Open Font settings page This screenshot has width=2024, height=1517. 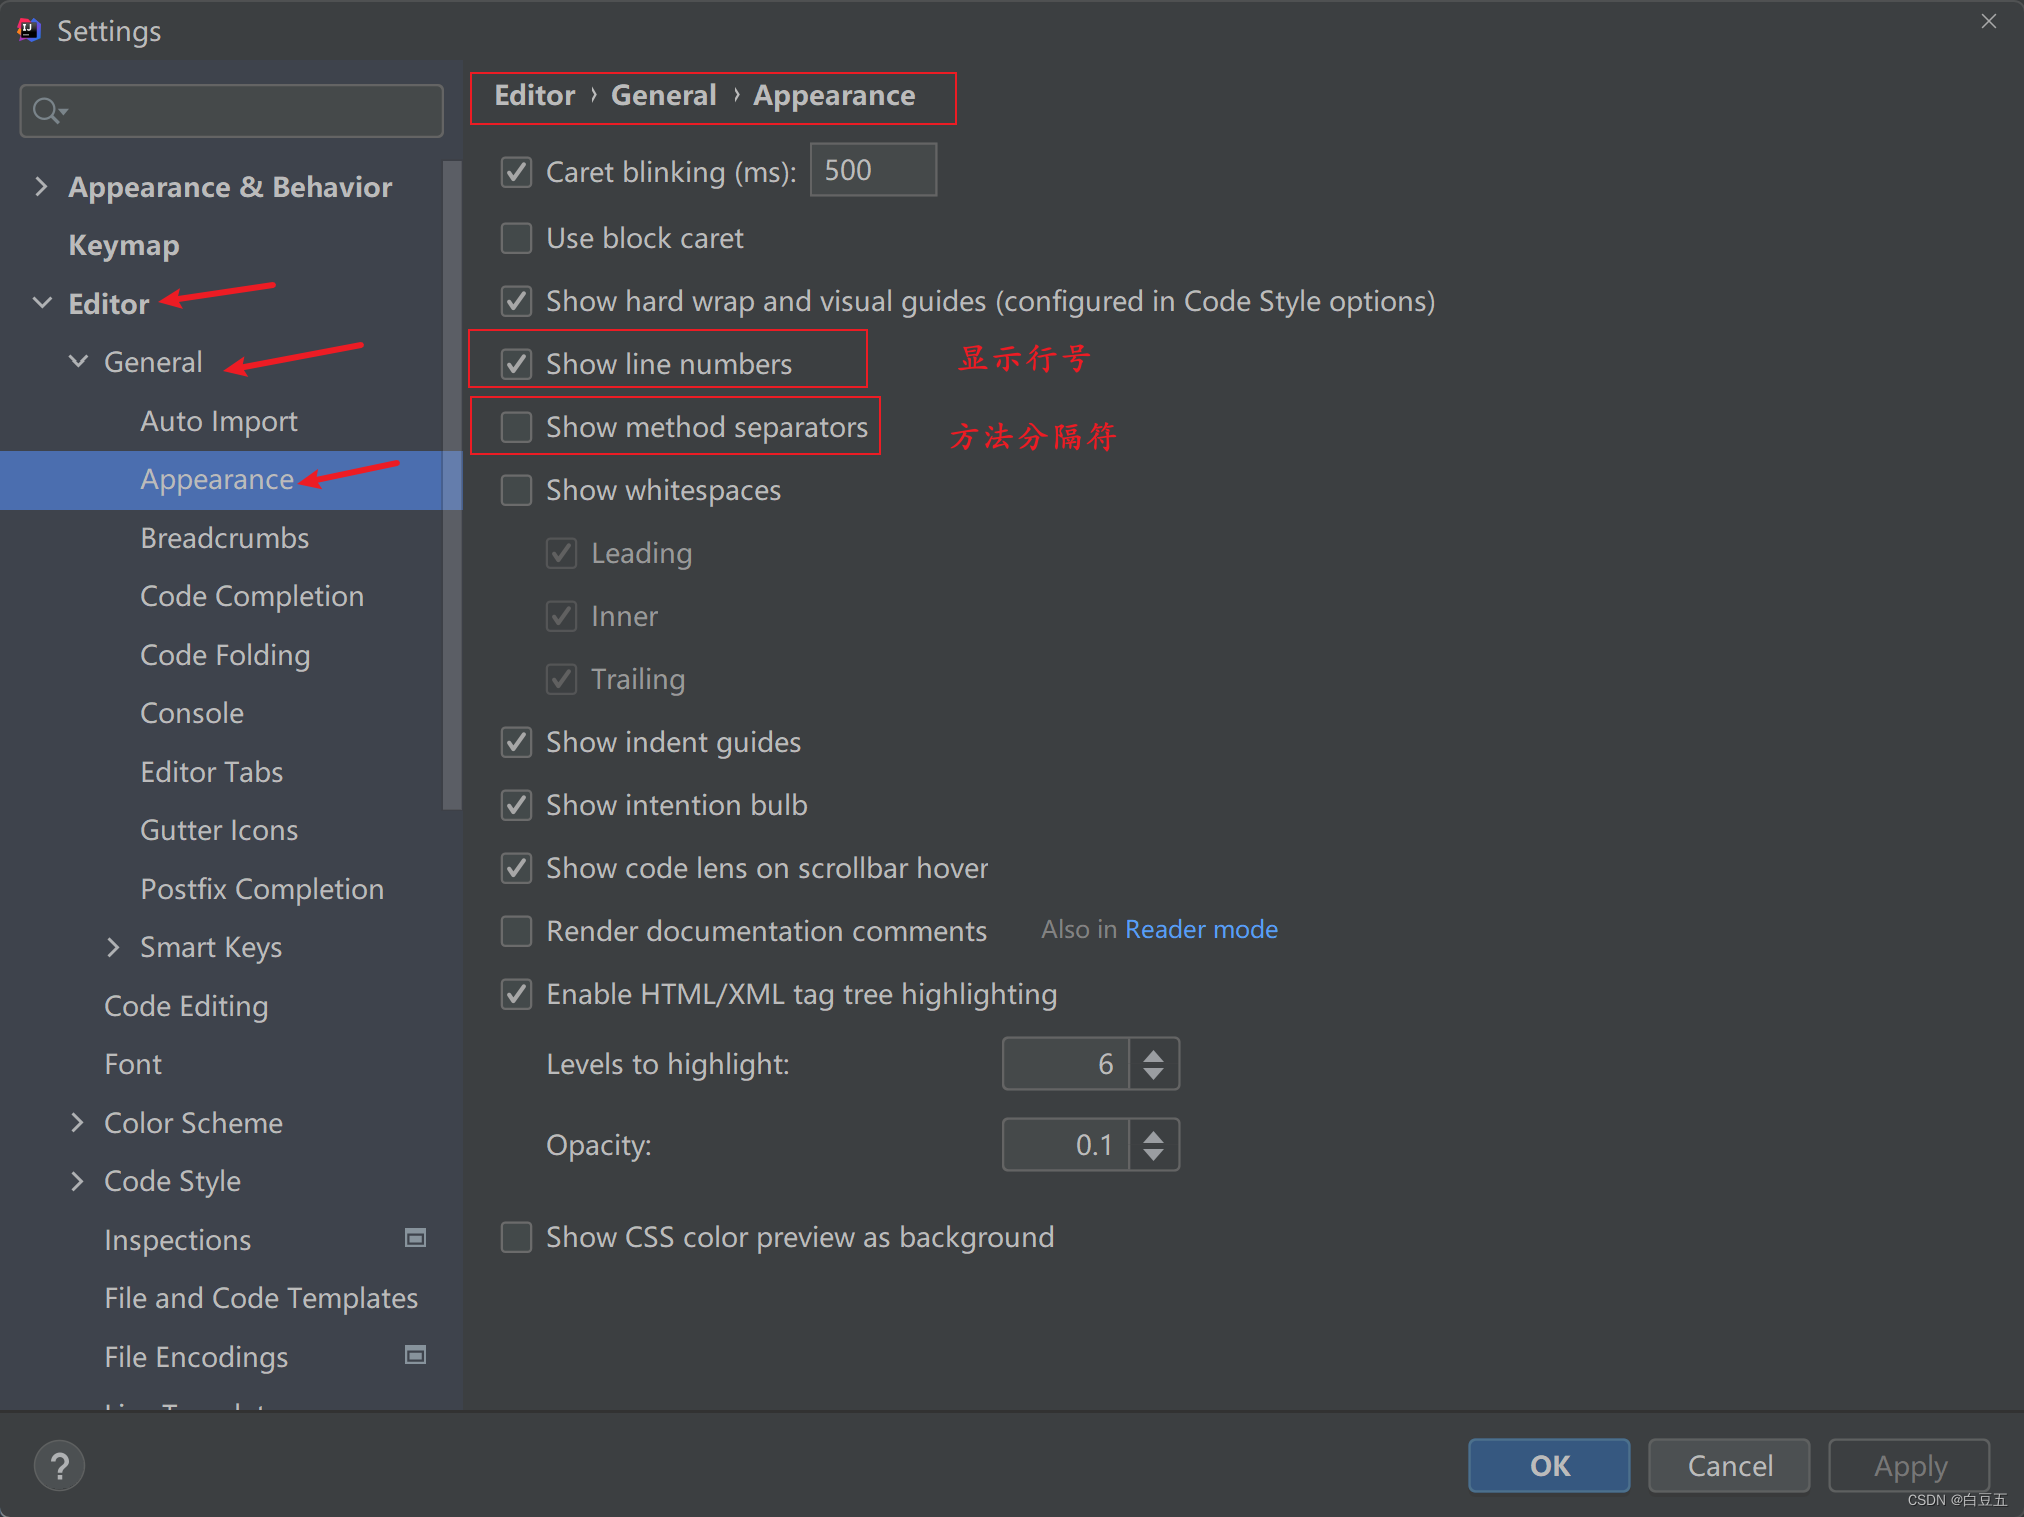[133, 1064]
